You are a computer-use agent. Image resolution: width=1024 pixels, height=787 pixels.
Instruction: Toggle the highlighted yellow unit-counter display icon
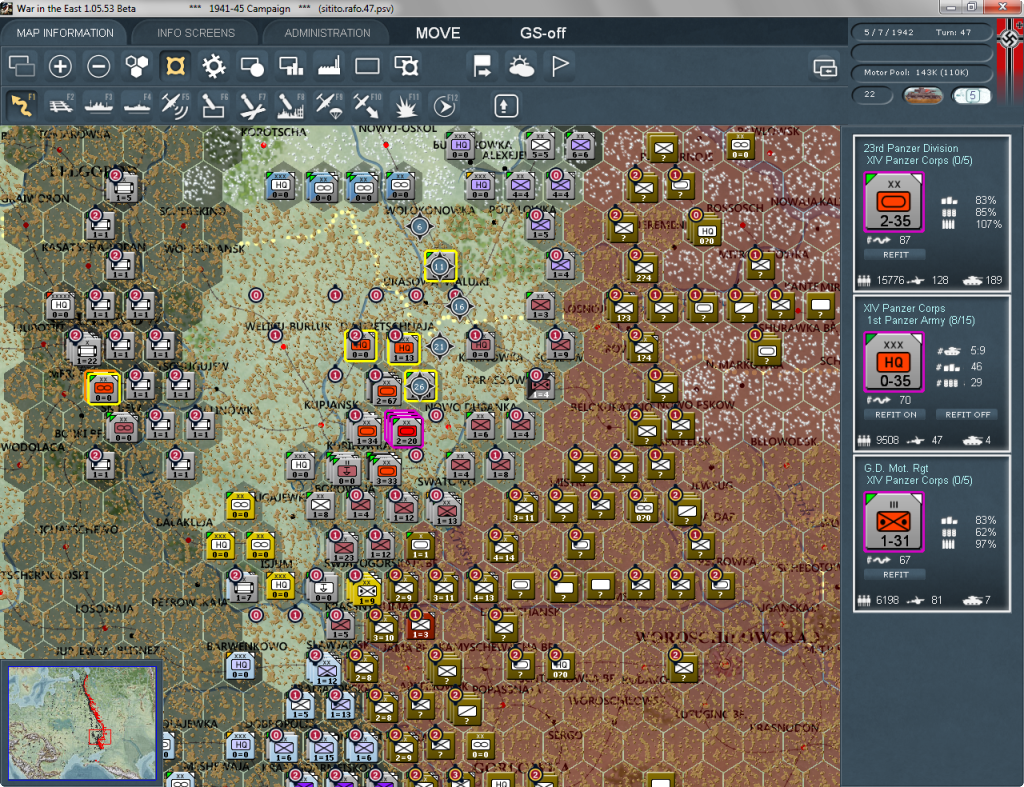point(175,66)
